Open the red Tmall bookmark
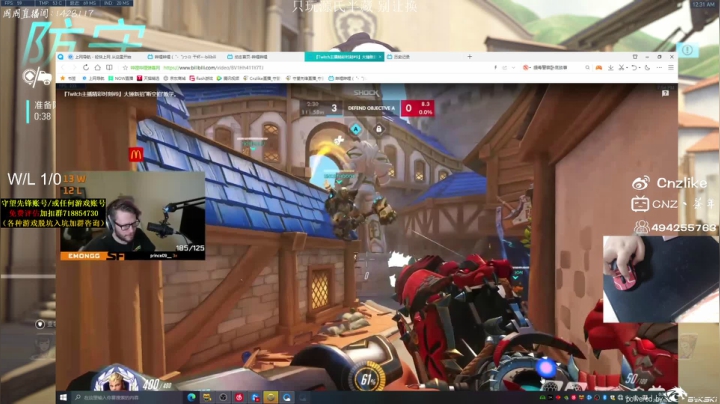 coord(148,79)
